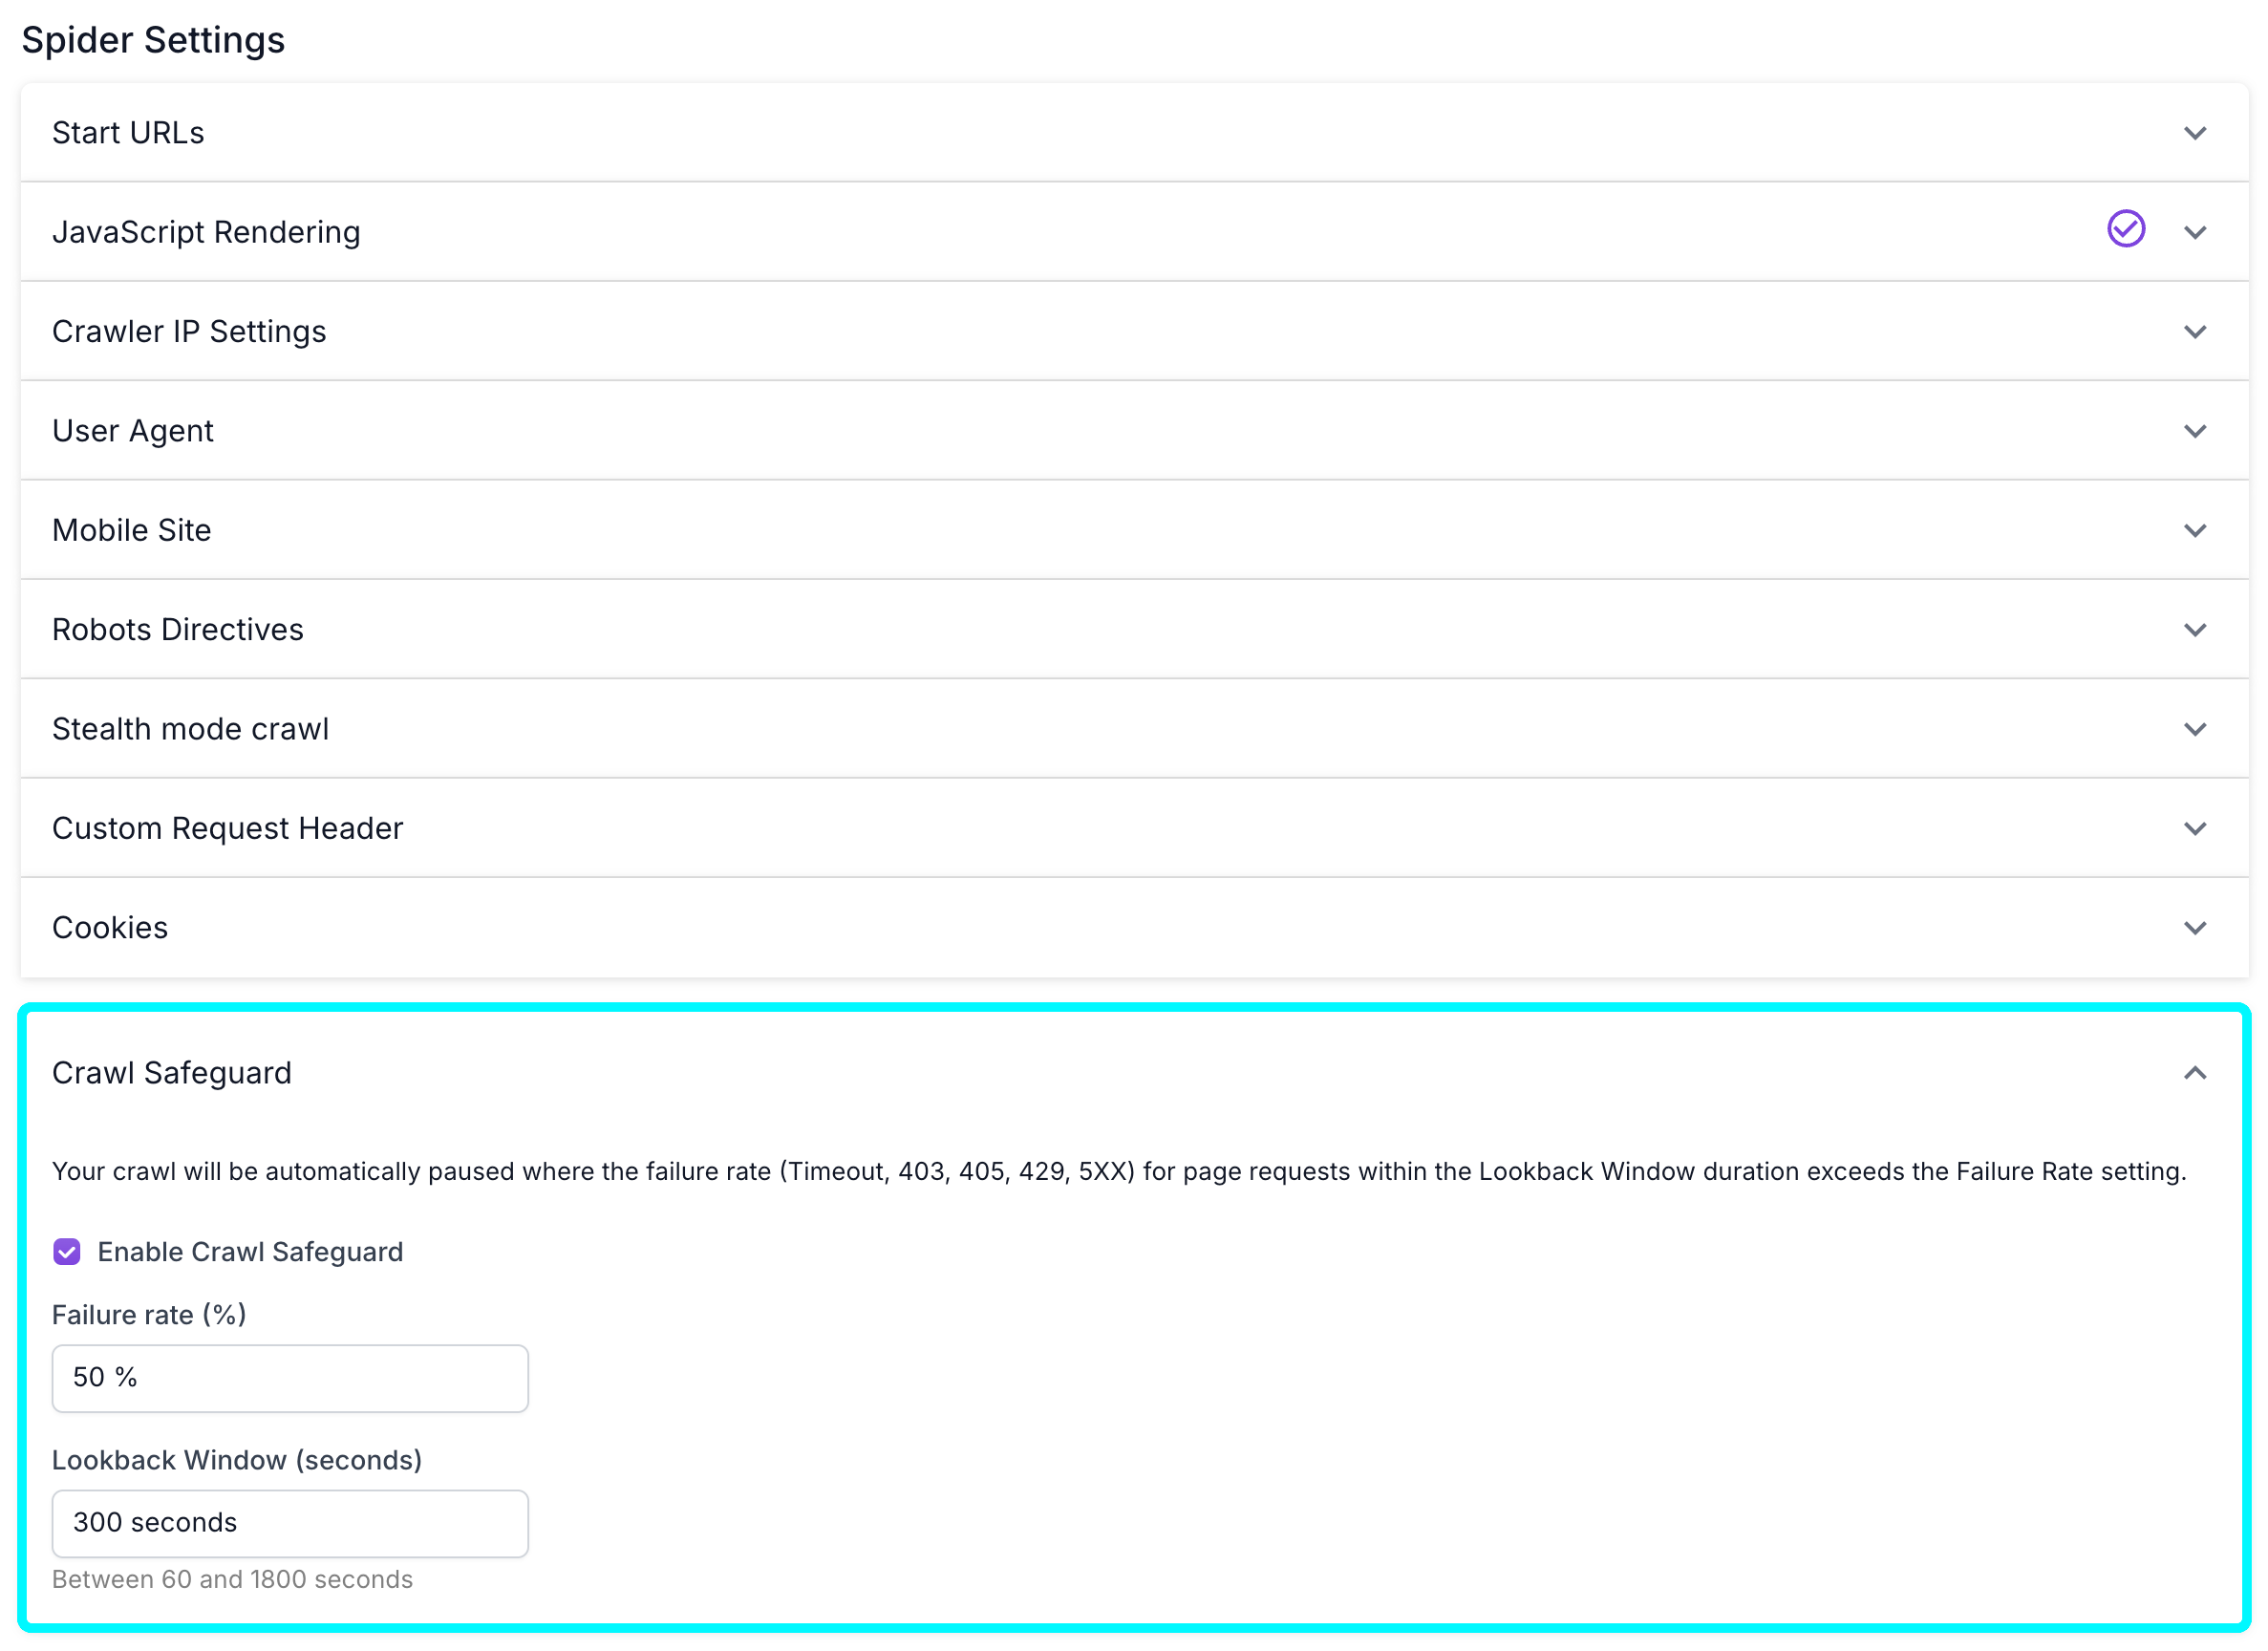This screenshot has height=1651, width=2268.
Task: Click the Failure rate input field
Action: 290,1378
